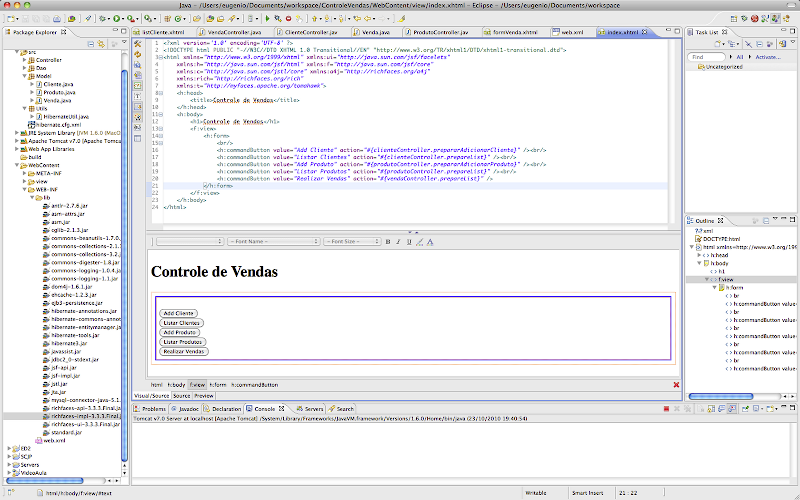Click the Add Cliente button in preview

pyautogui.click(x=180, y=313)
